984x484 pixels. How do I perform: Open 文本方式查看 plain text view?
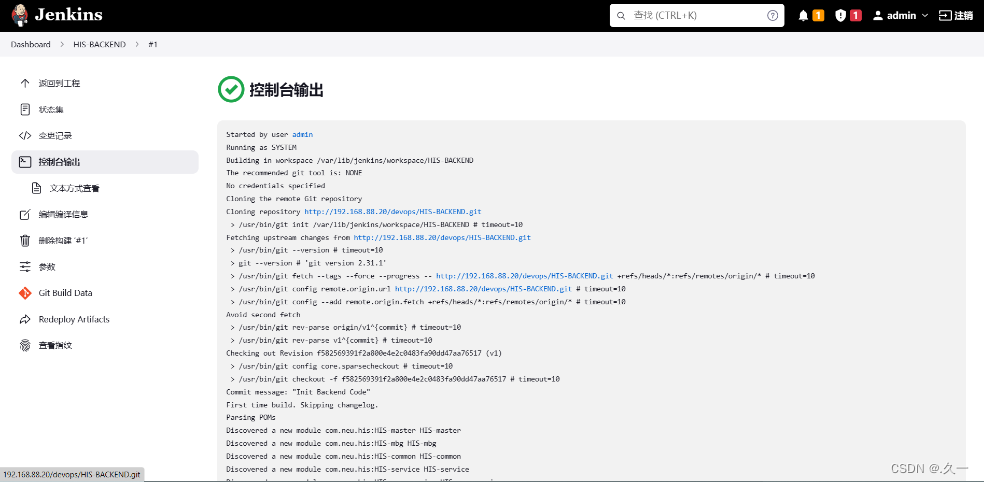tap(74, 188)
